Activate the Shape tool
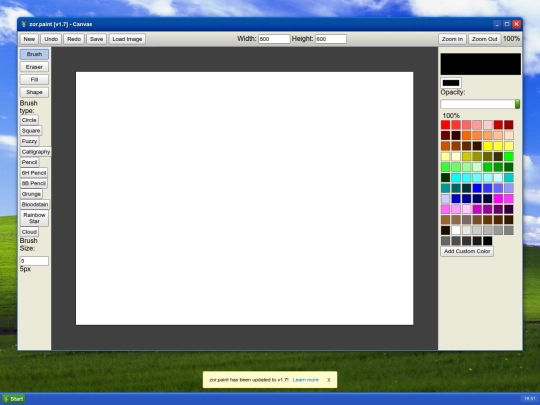 click(x=34, y=92)
